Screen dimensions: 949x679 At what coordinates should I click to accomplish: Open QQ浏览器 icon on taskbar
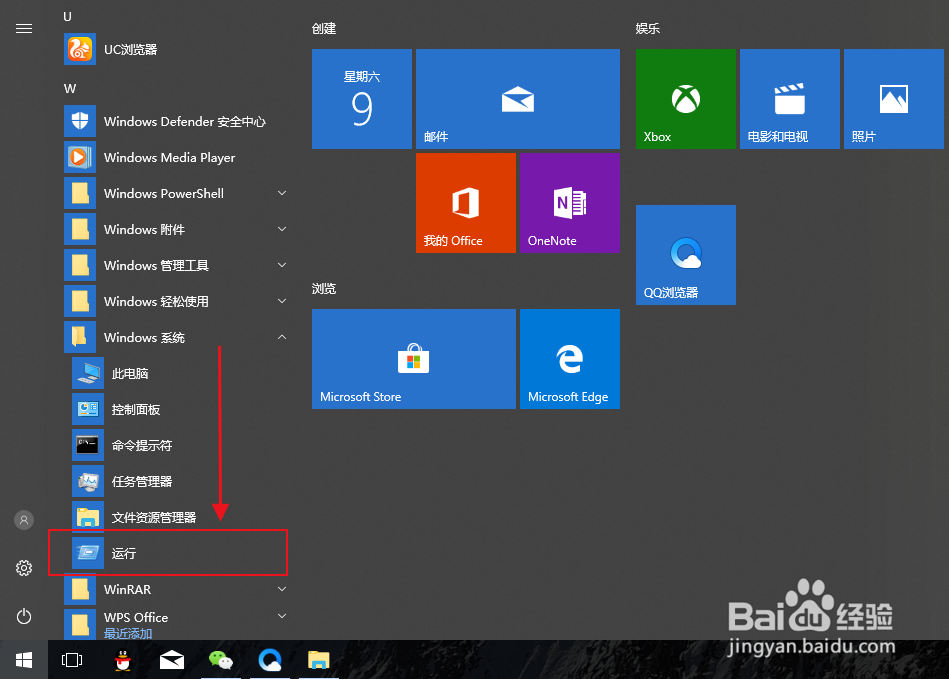tap(269, 660)
